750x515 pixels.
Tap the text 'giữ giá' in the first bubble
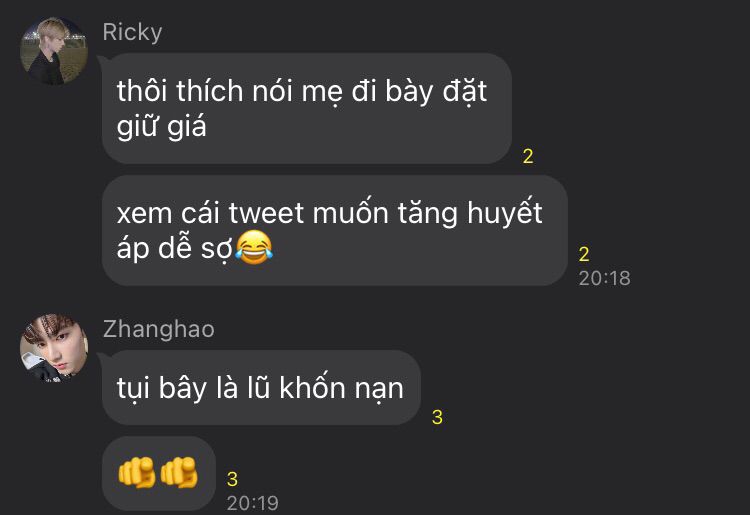pyautogui.click(x=162, y=127)
